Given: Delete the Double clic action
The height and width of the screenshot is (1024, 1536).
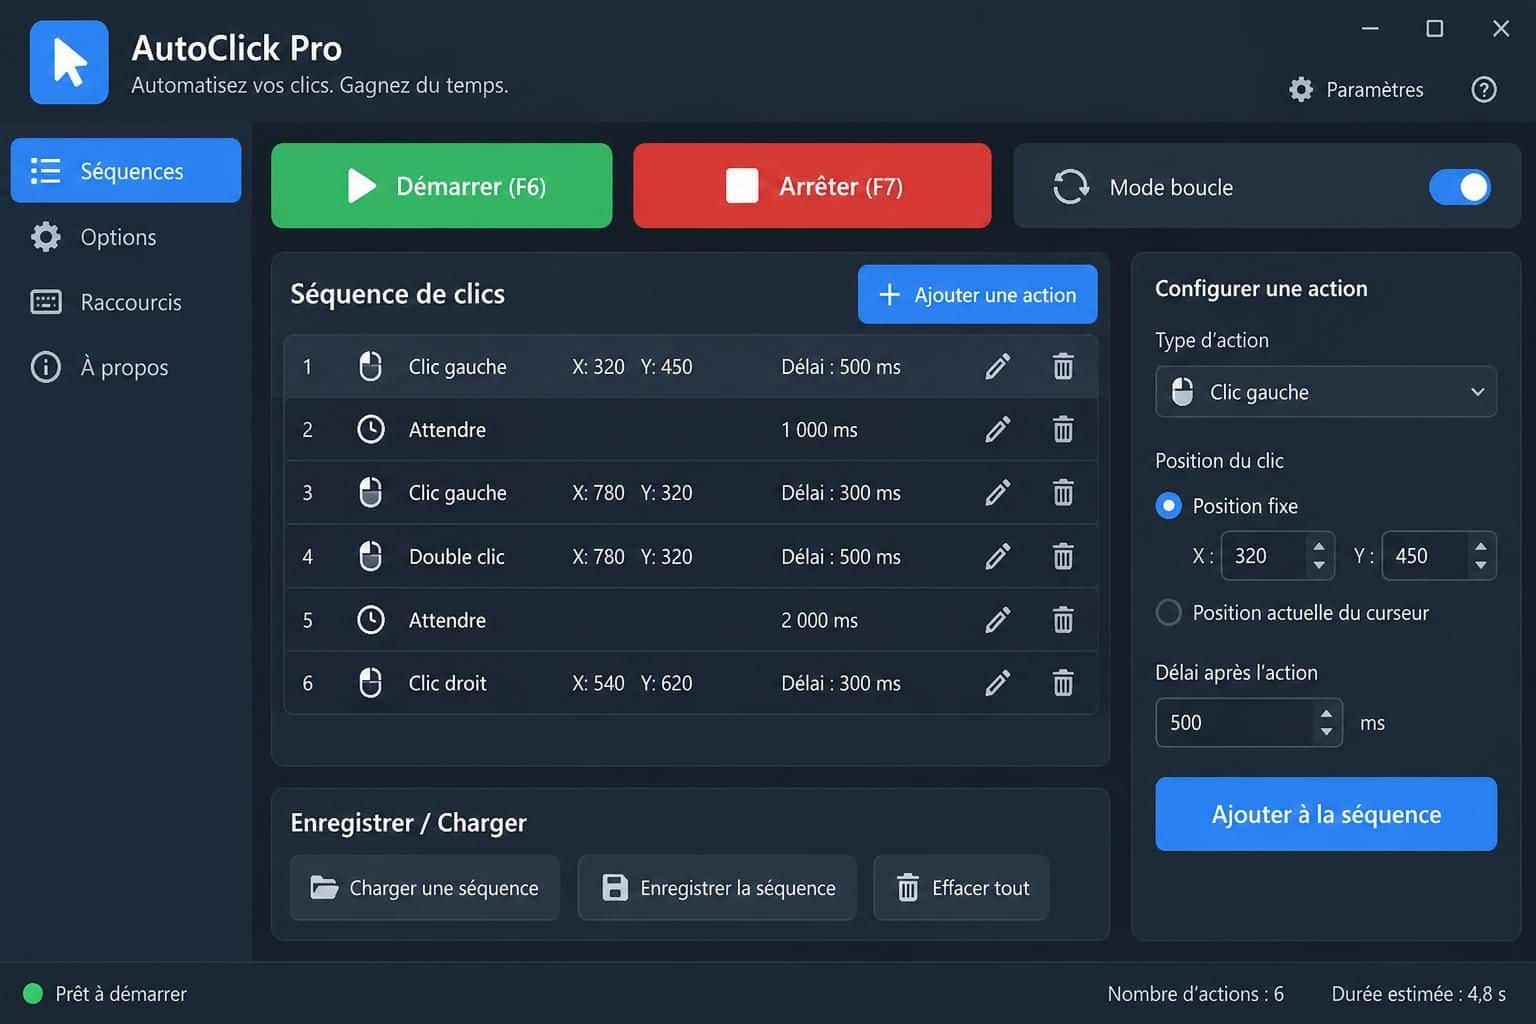Looking at the screenshot, I should [x=1063, y=557].
